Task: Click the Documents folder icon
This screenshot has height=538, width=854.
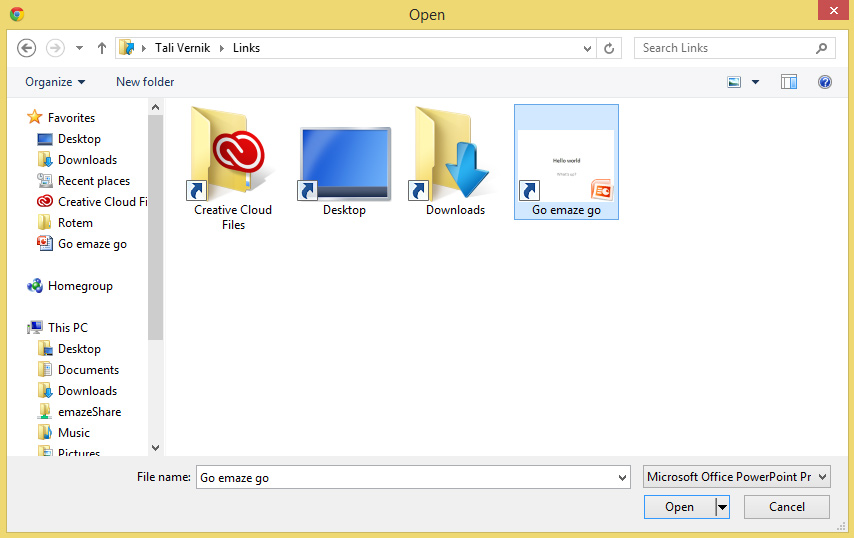Action: tap(45, 369)
